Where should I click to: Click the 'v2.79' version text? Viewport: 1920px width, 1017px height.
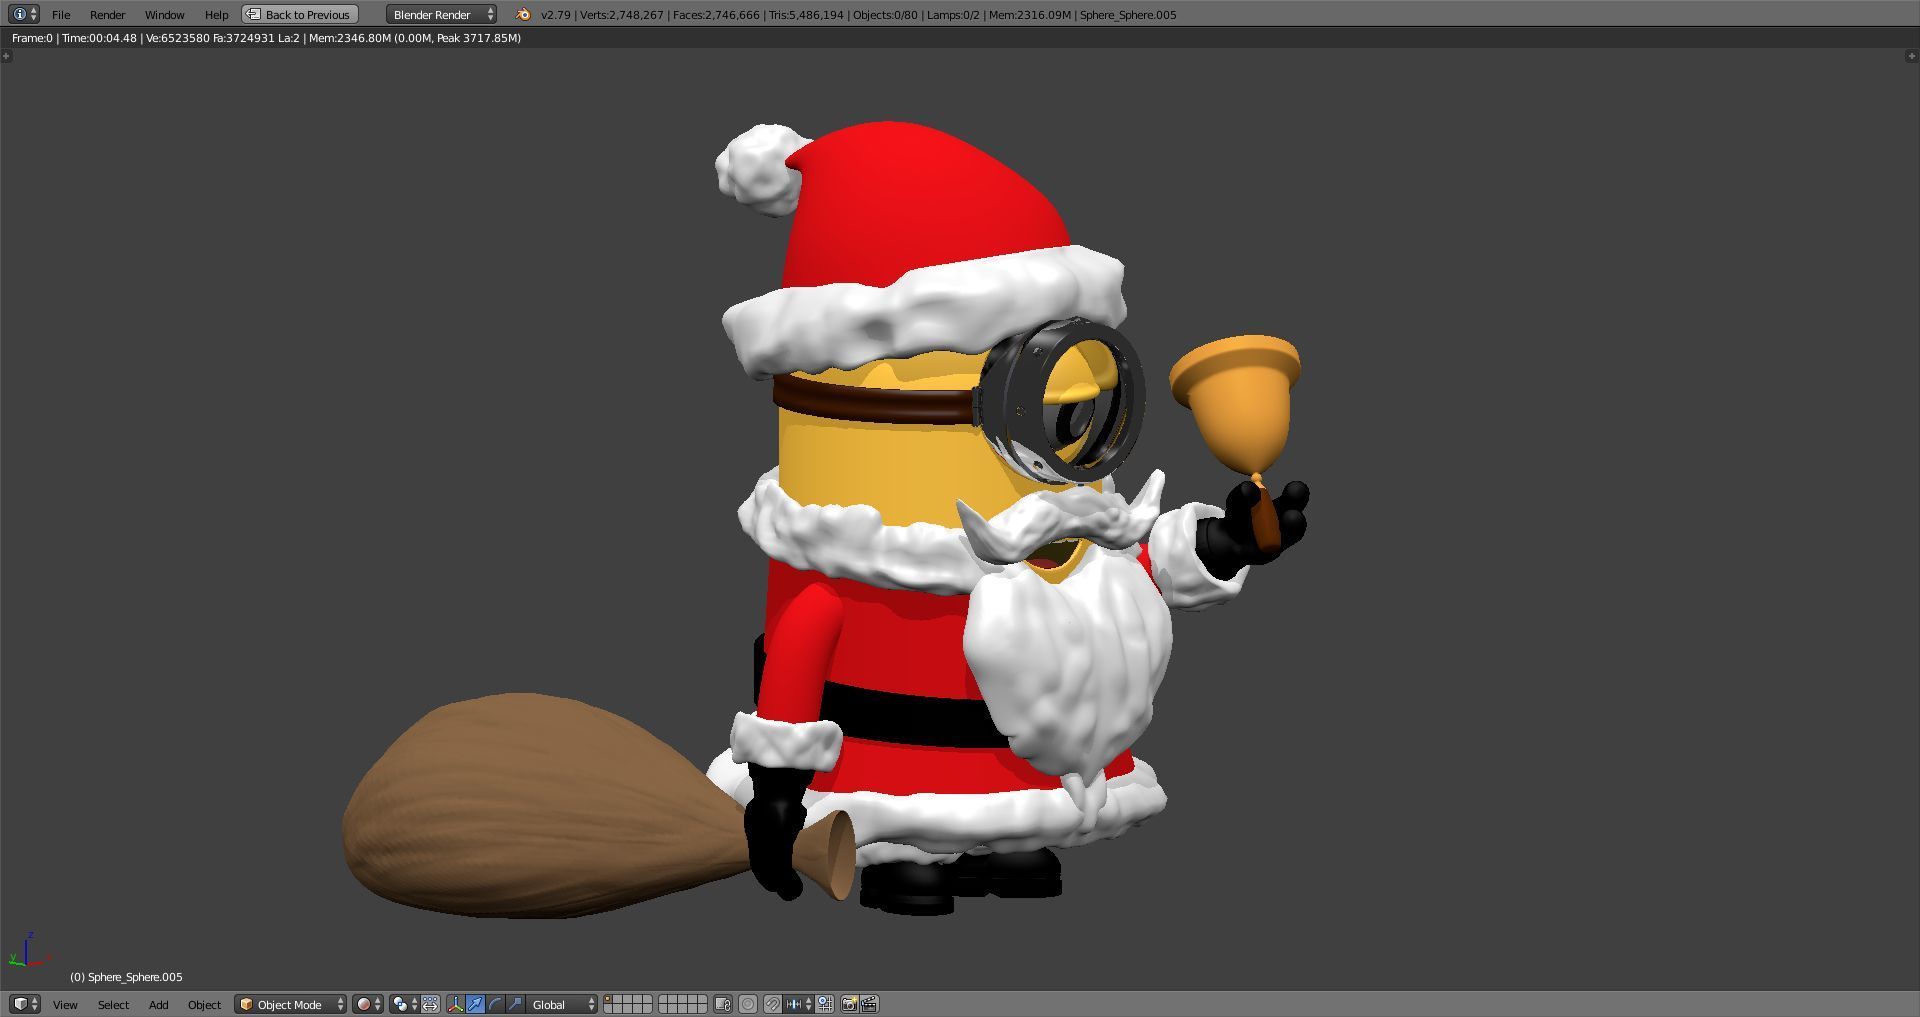coord(555,15)
